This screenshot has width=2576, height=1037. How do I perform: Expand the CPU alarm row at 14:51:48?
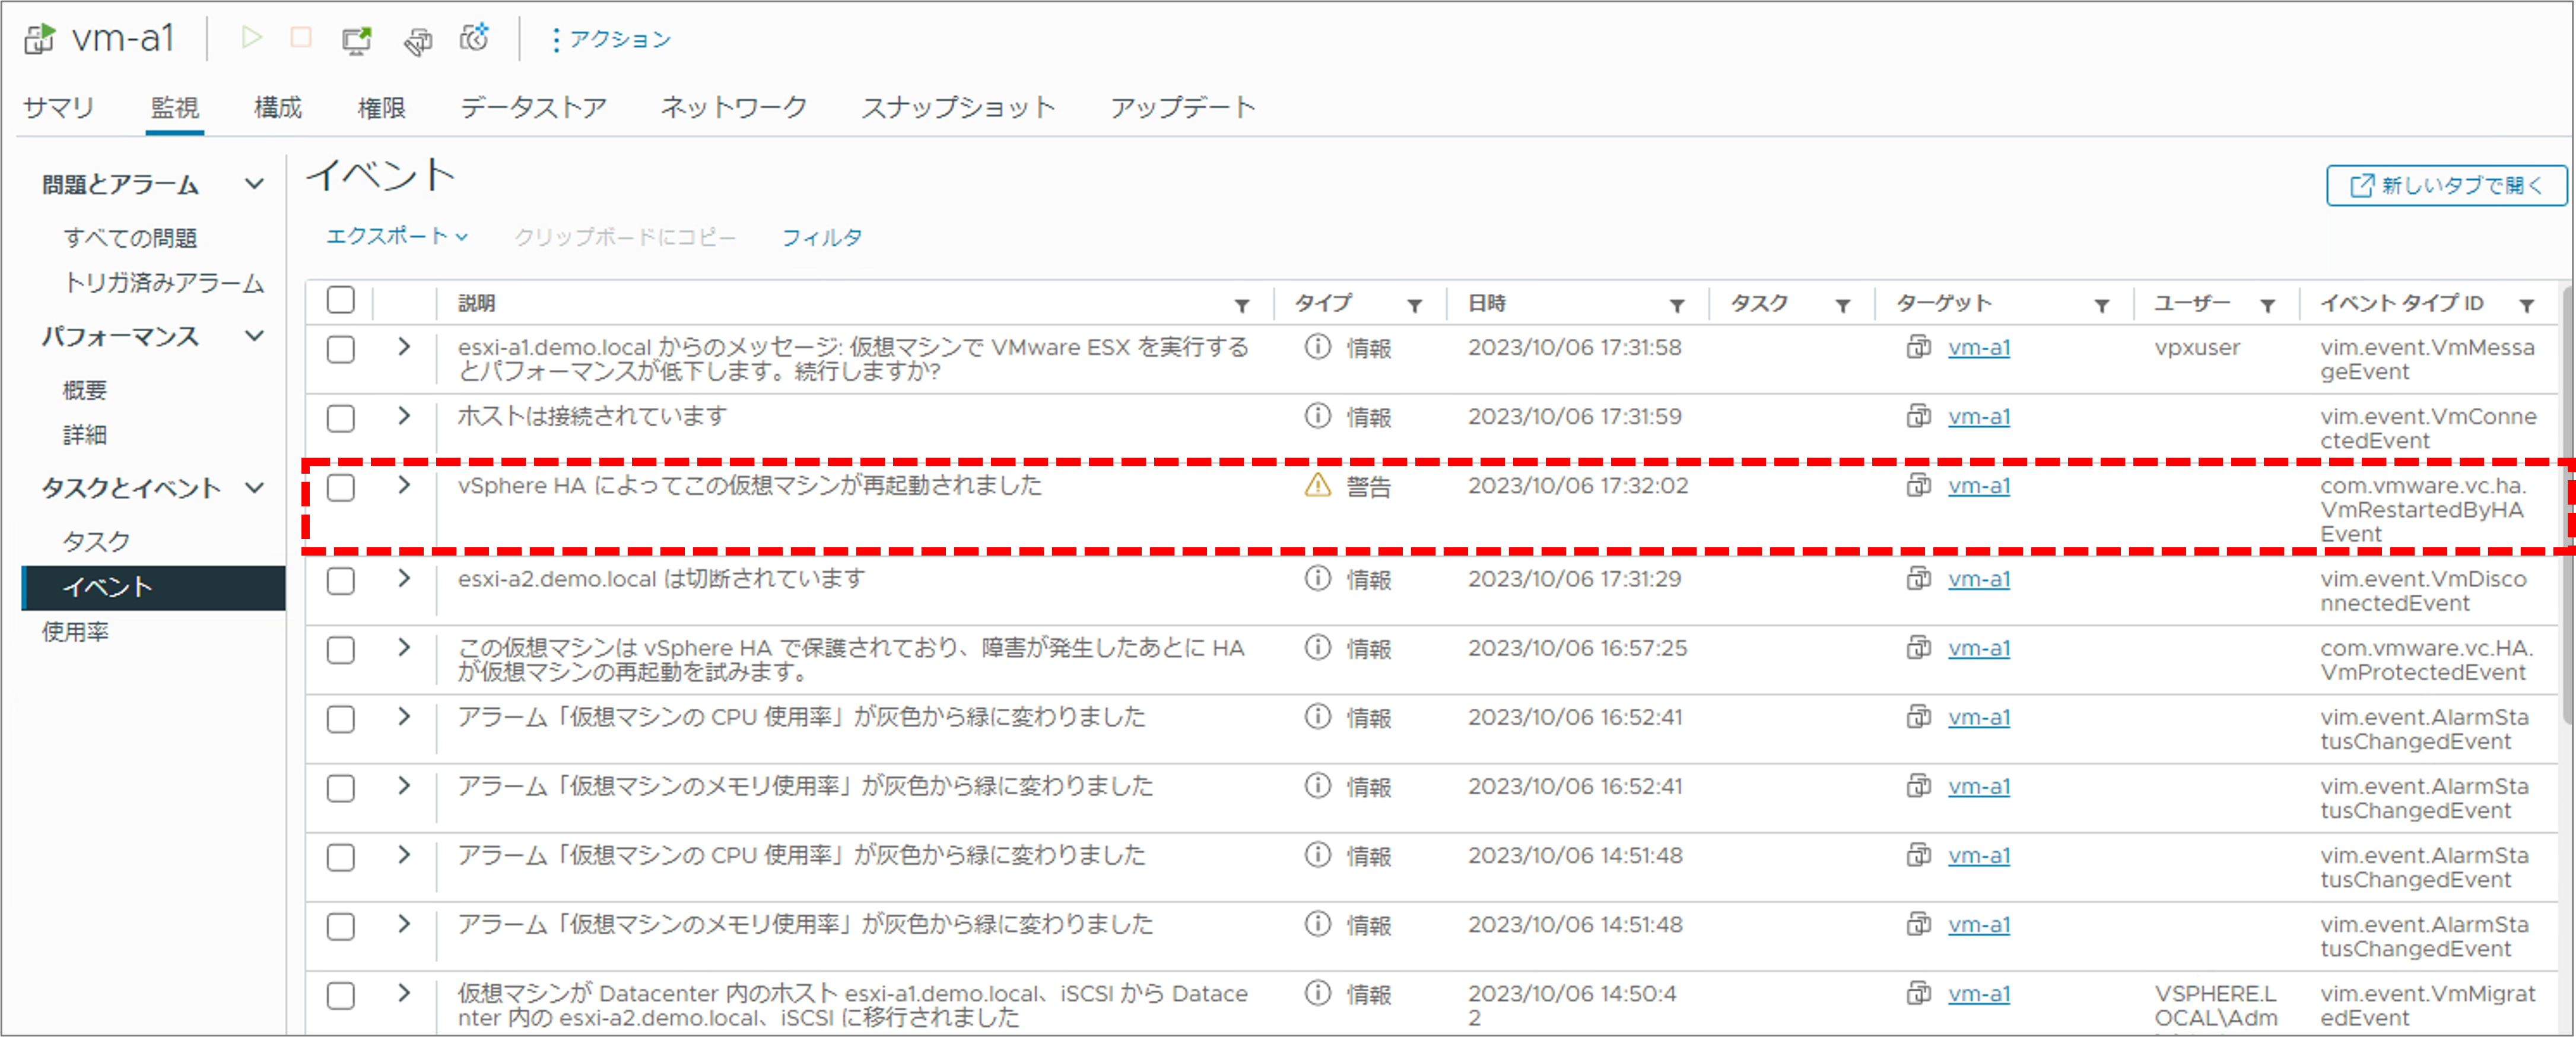click(404, 855)
